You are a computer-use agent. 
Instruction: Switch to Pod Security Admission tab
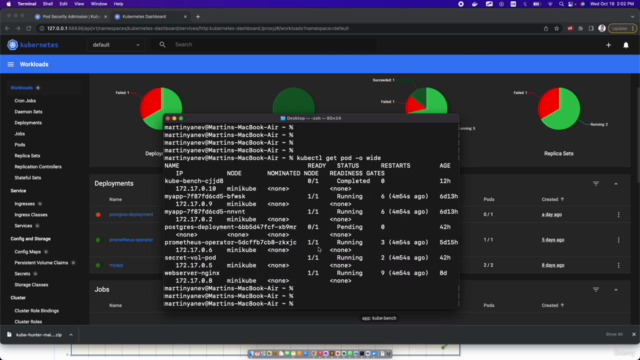pyautogui.click(x=70, y=17)
